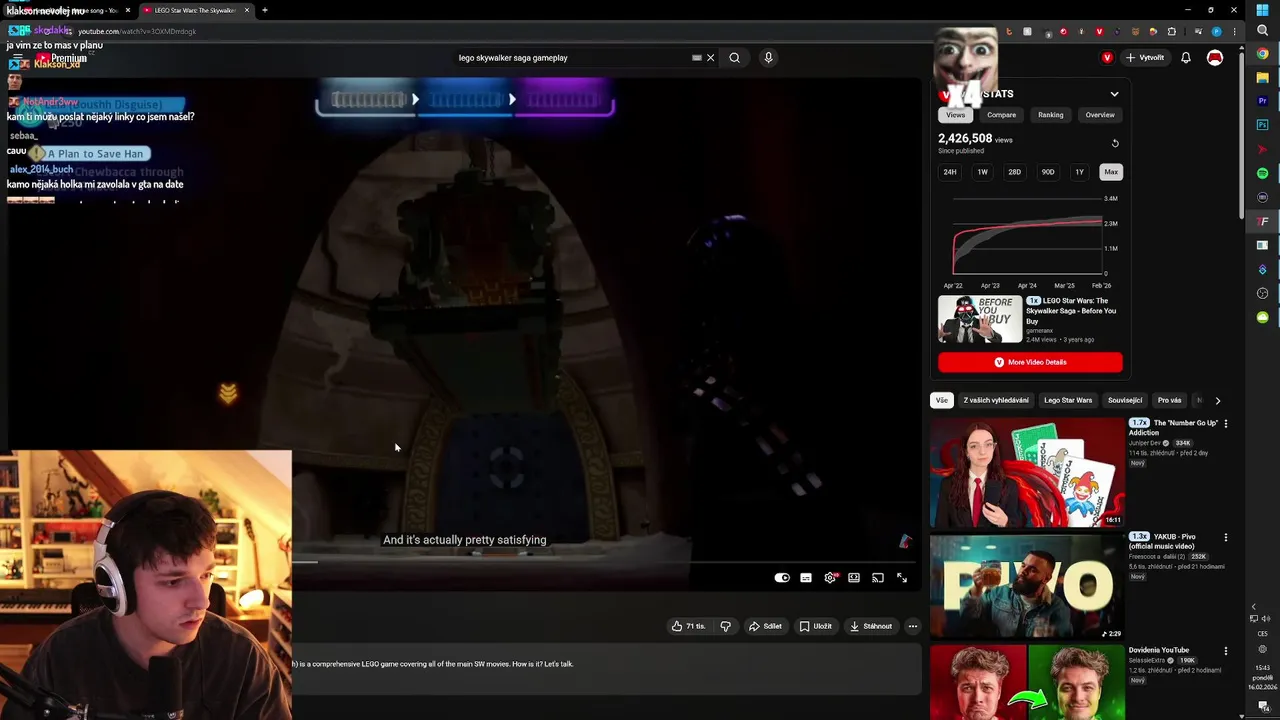
Task: Click the views history chart in vidIQ
Action: (1028, 236)
